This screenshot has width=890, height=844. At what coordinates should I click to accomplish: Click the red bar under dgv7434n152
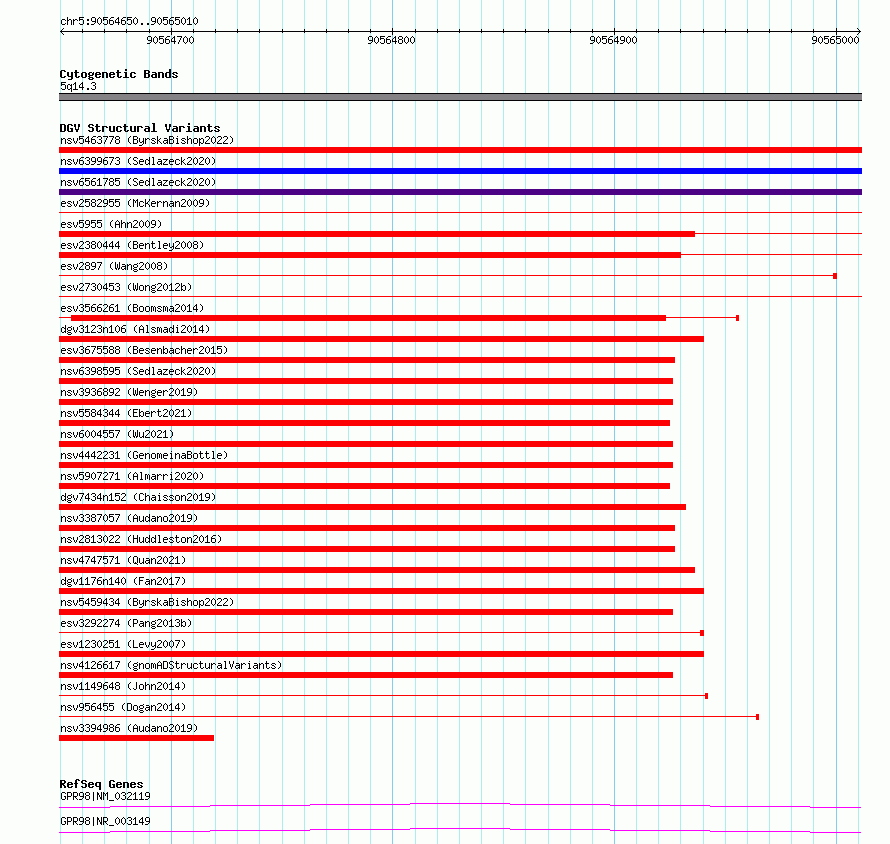tap(372, 507)
